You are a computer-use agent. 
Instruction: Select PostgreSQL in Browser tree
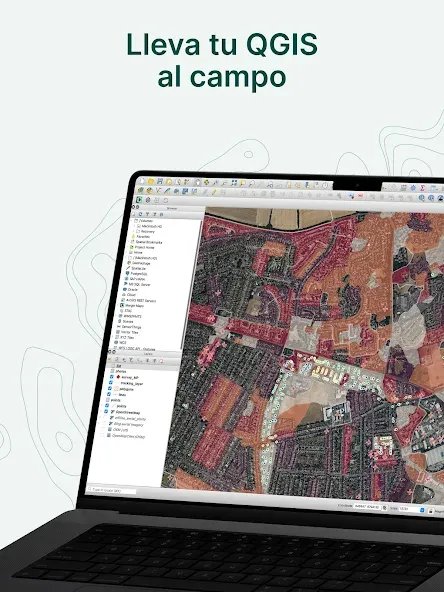pos(139,274)
